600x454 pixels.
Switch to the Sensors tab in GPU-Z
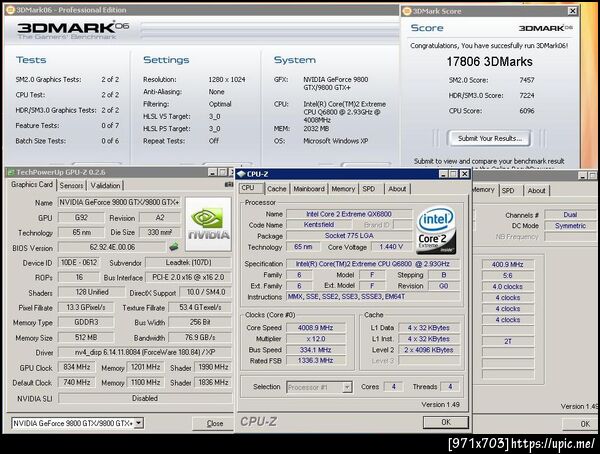(x=71, y=186)
